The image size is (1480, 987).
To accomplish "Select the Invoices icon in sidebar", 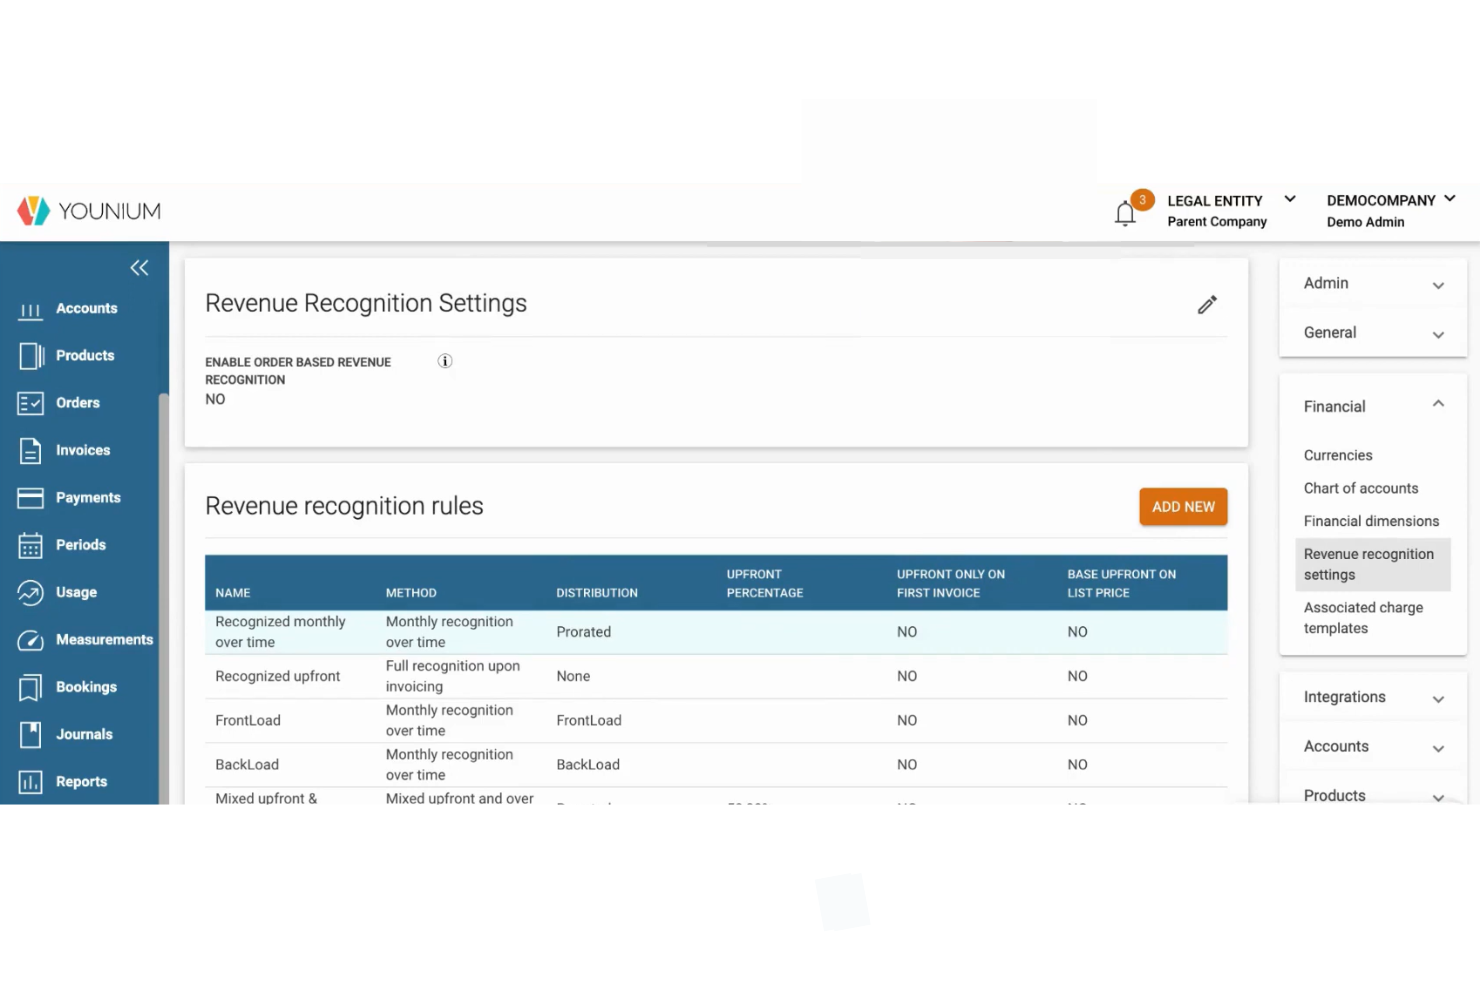I will tap(29, 450).
